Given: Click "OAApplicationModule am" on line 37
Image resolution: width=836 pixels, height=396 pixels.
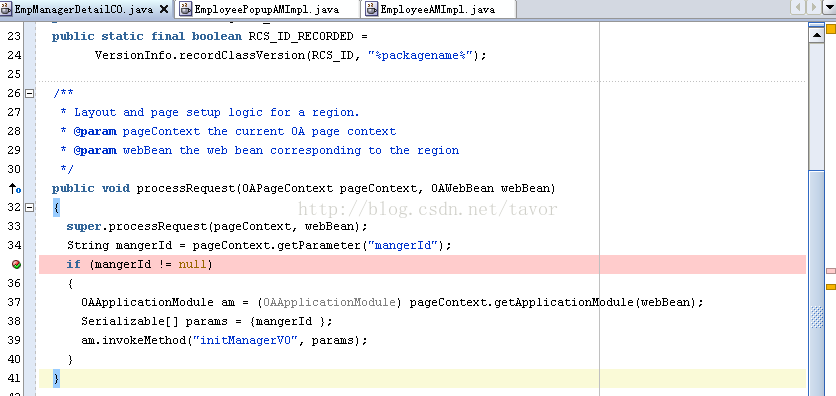Looking at the screenshot, I should (158, 302).
